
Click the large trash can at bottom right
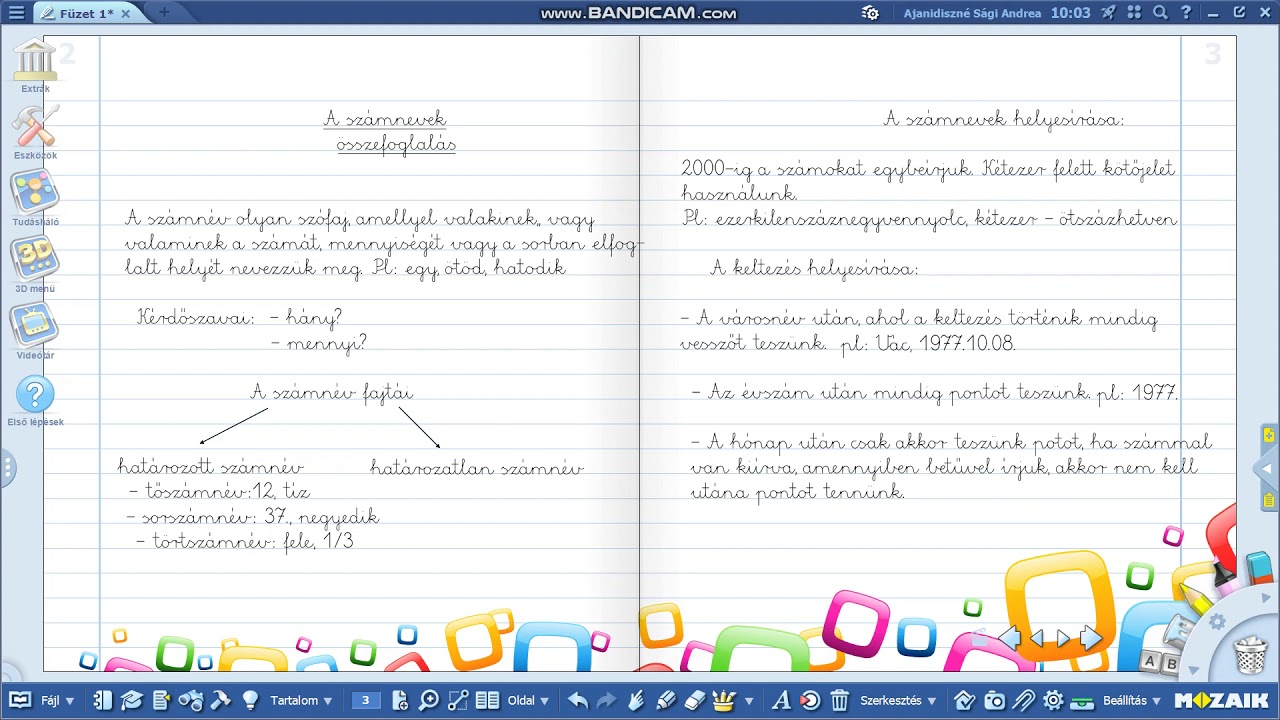[1250, 655]
